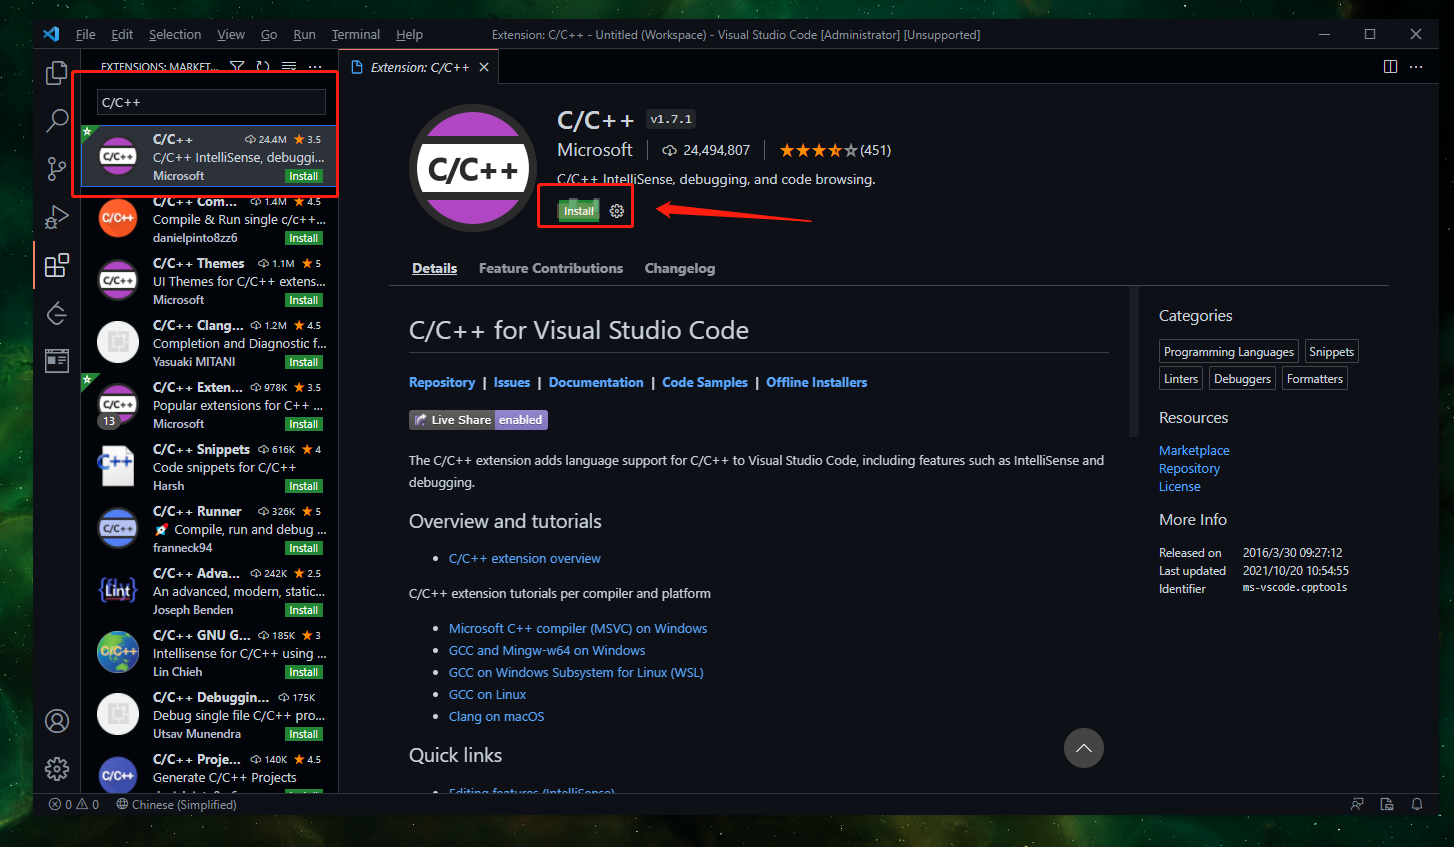Open the Source Control view
This screenshot has height=847, width=1454.
click(57, 169)
